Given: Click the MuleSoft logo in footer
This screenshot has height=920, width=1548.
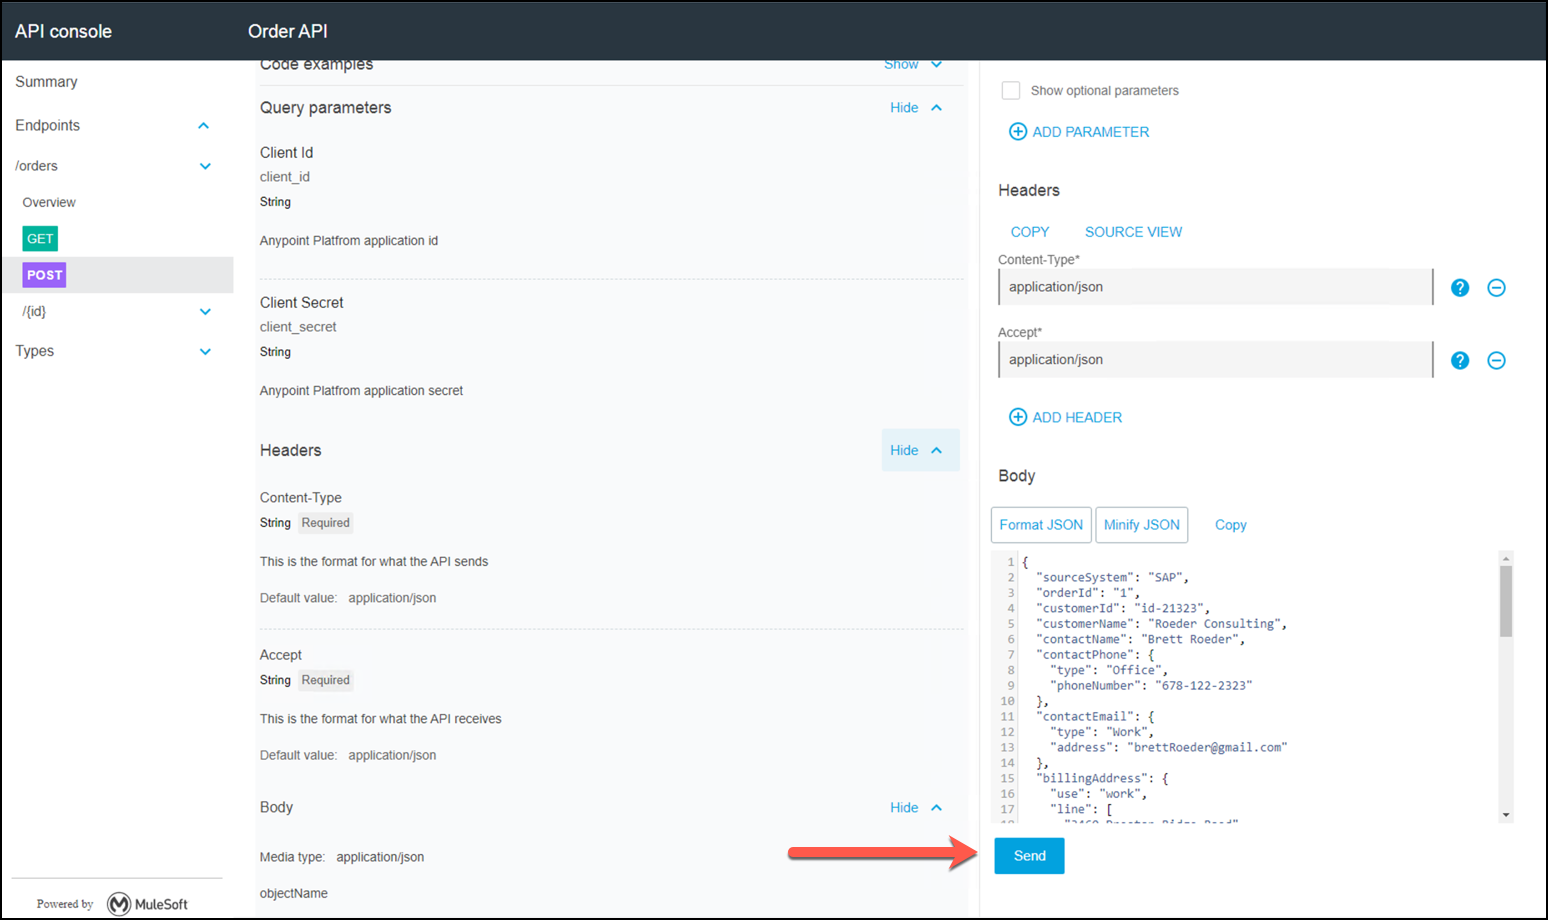Looking at the screenshot, I should coord(148,904).
